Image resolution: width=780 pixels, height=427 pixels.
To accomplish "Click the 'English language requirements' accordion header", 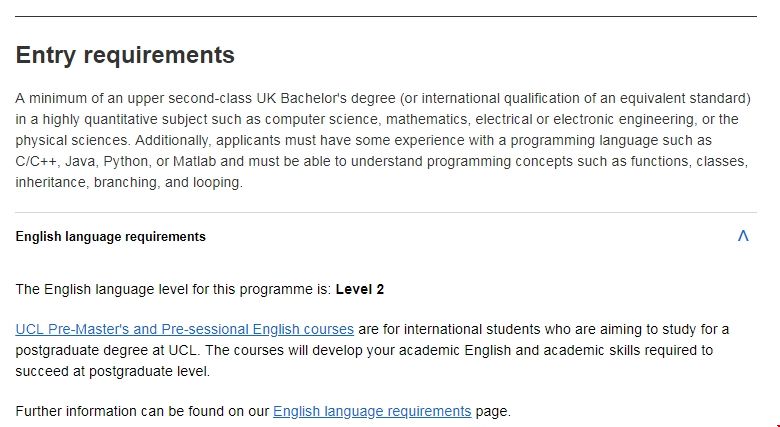I will point(110,237).
